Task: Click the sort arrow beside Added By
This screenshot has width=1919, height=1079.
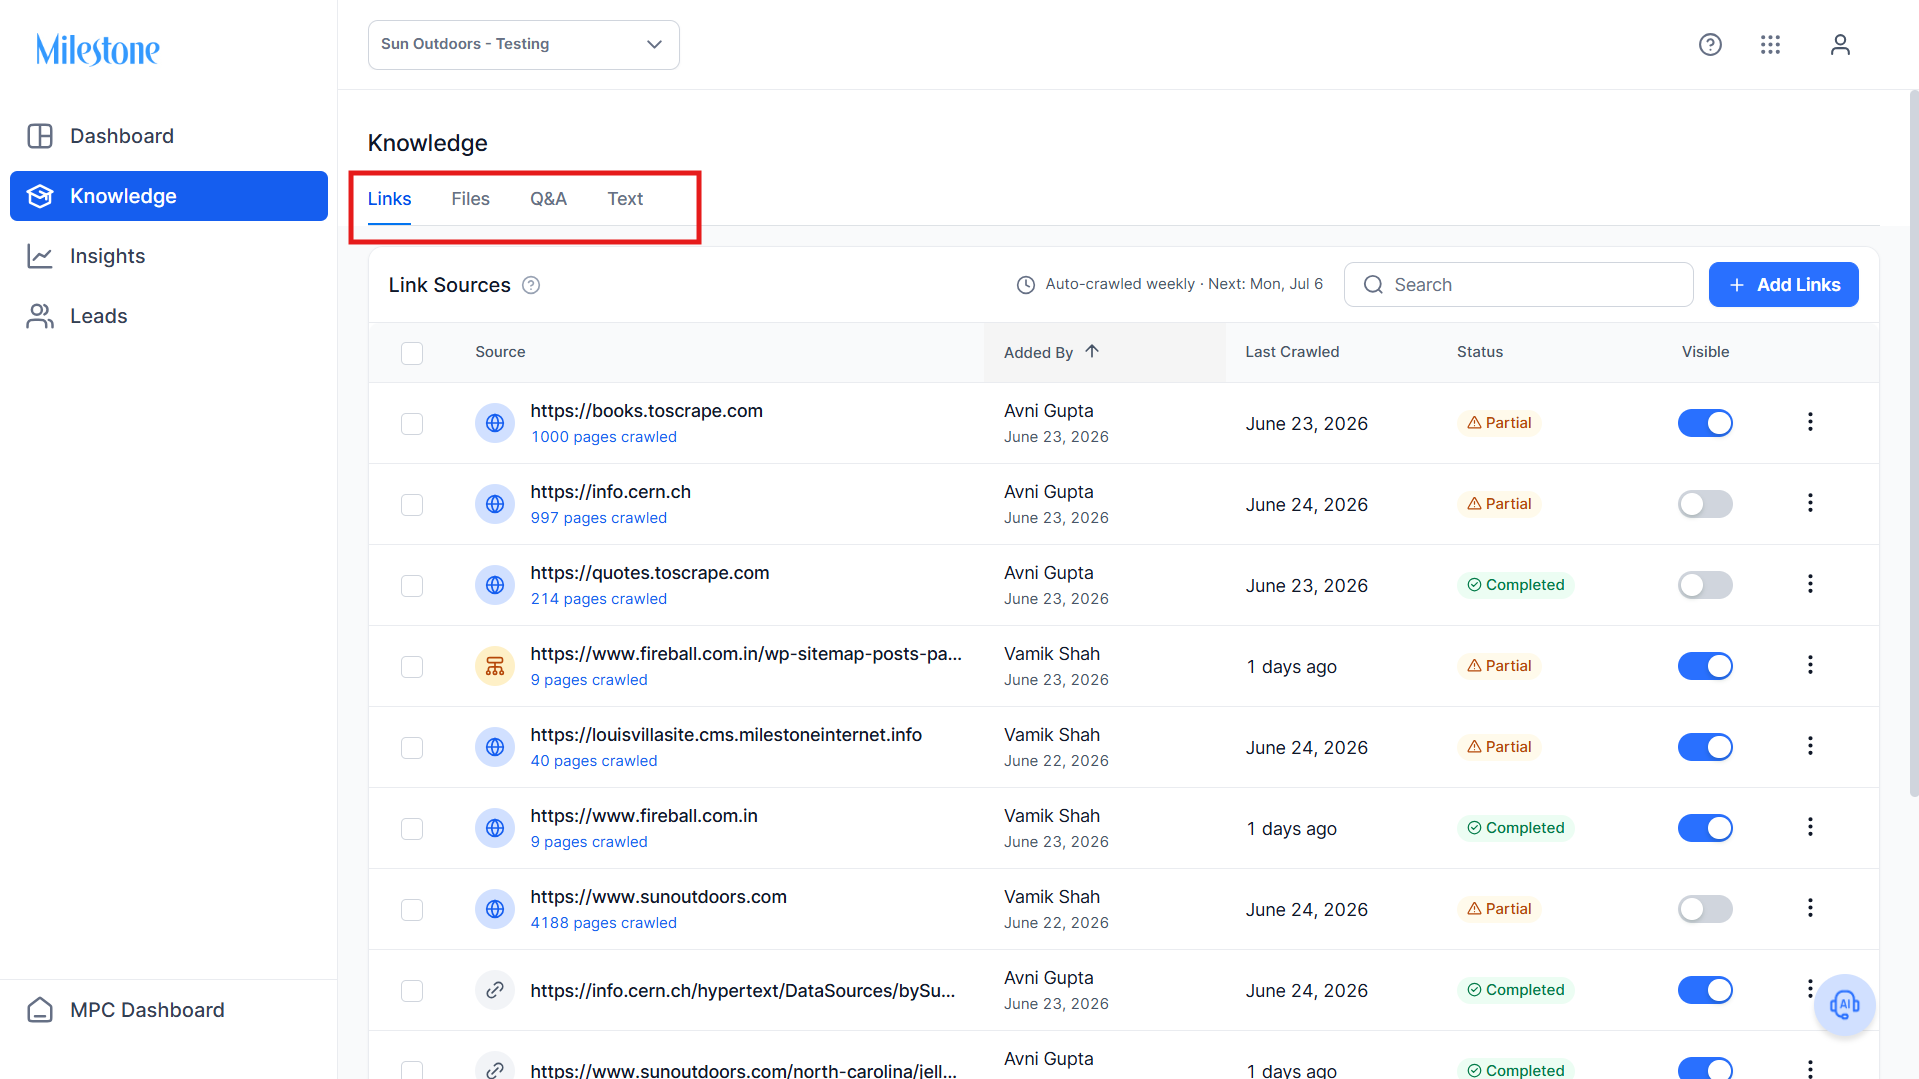Action: pyautogui.click(x=1092, y=351)
